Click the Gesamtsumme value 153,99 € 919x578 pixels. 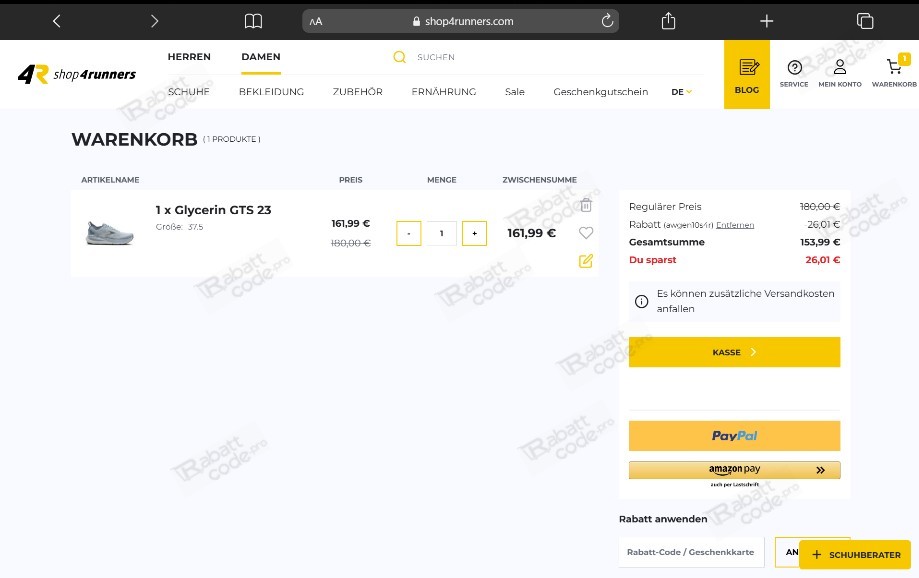820,242
